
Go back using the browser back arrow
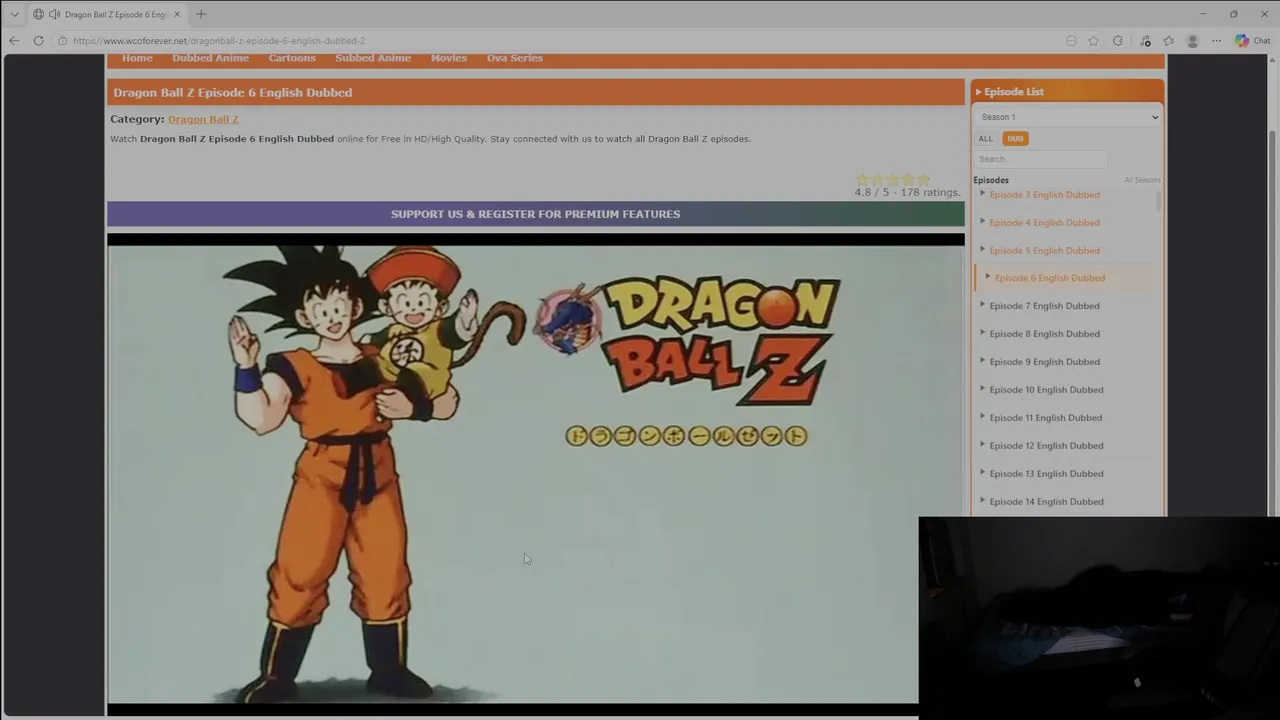[14, 41]
